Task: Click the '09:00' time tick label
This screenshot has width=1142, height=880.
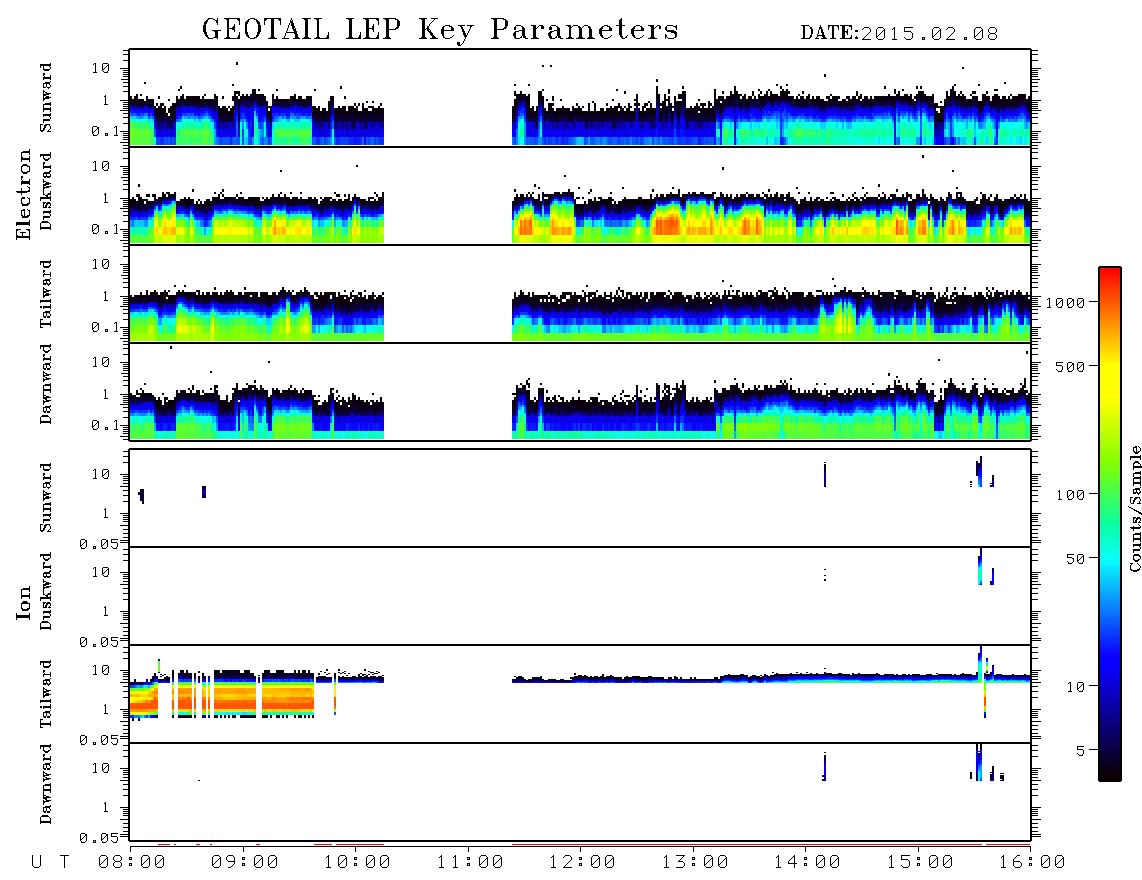Action: point(245,863)
